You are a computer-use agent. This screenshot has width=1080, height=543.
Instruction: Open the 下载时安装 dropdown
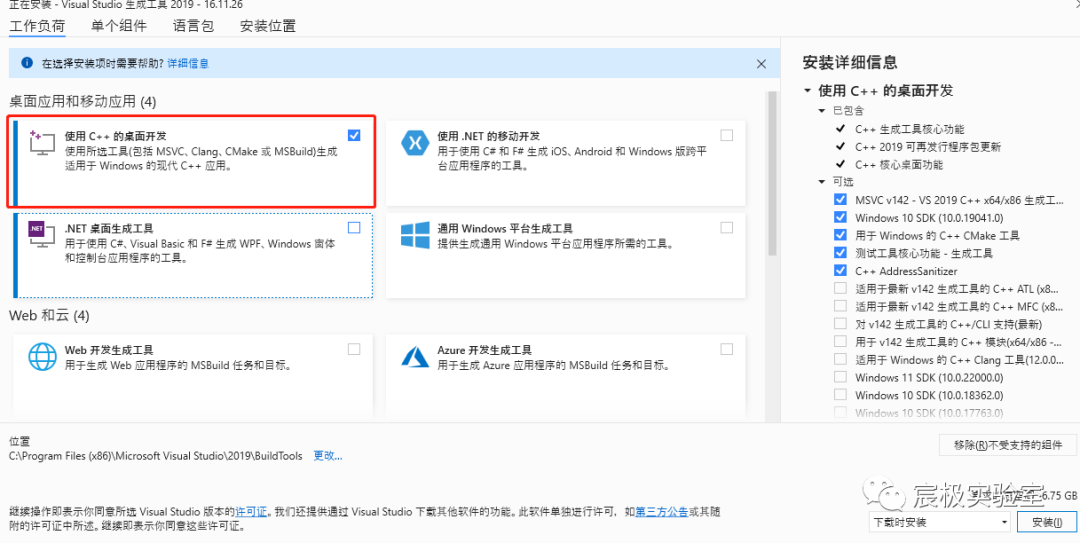[x=938, y=522]
